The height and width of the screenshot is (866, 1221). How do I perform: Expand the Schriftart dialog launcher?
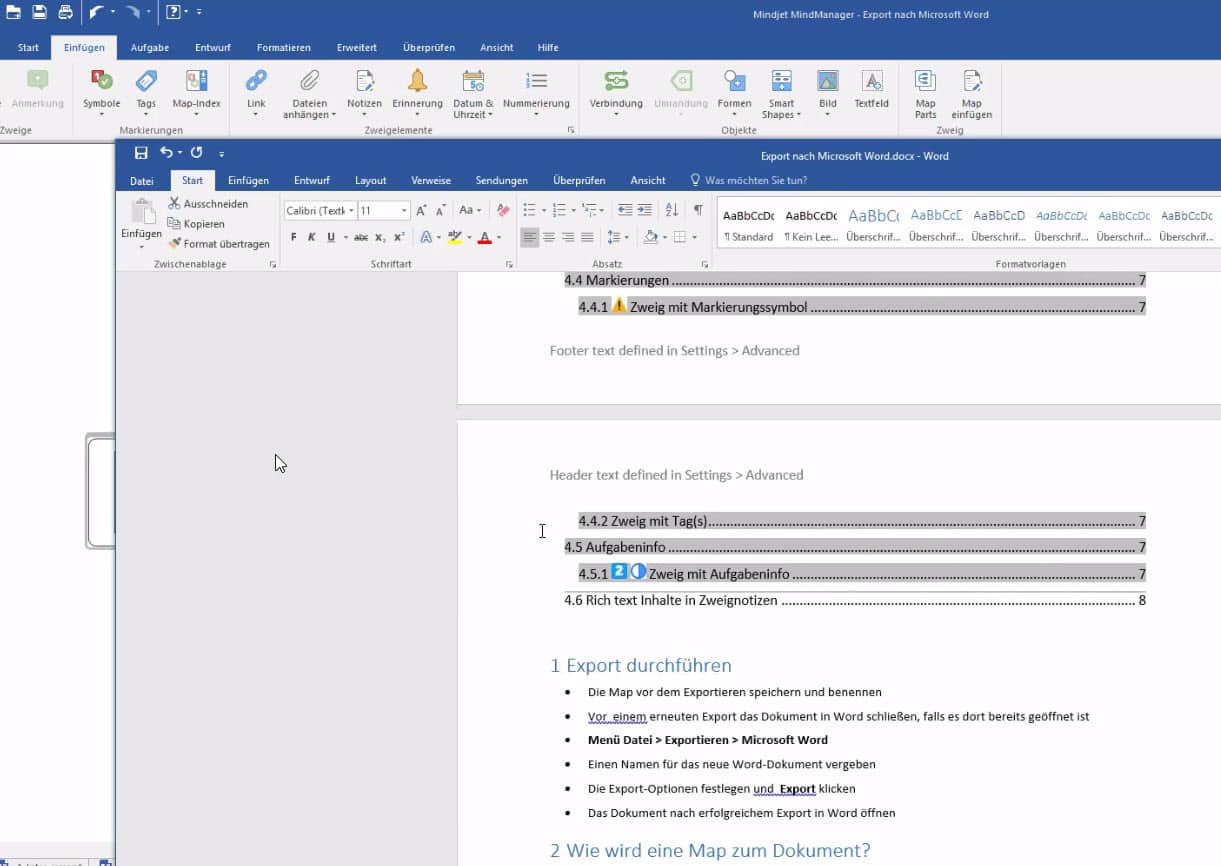tap(509, 265)
